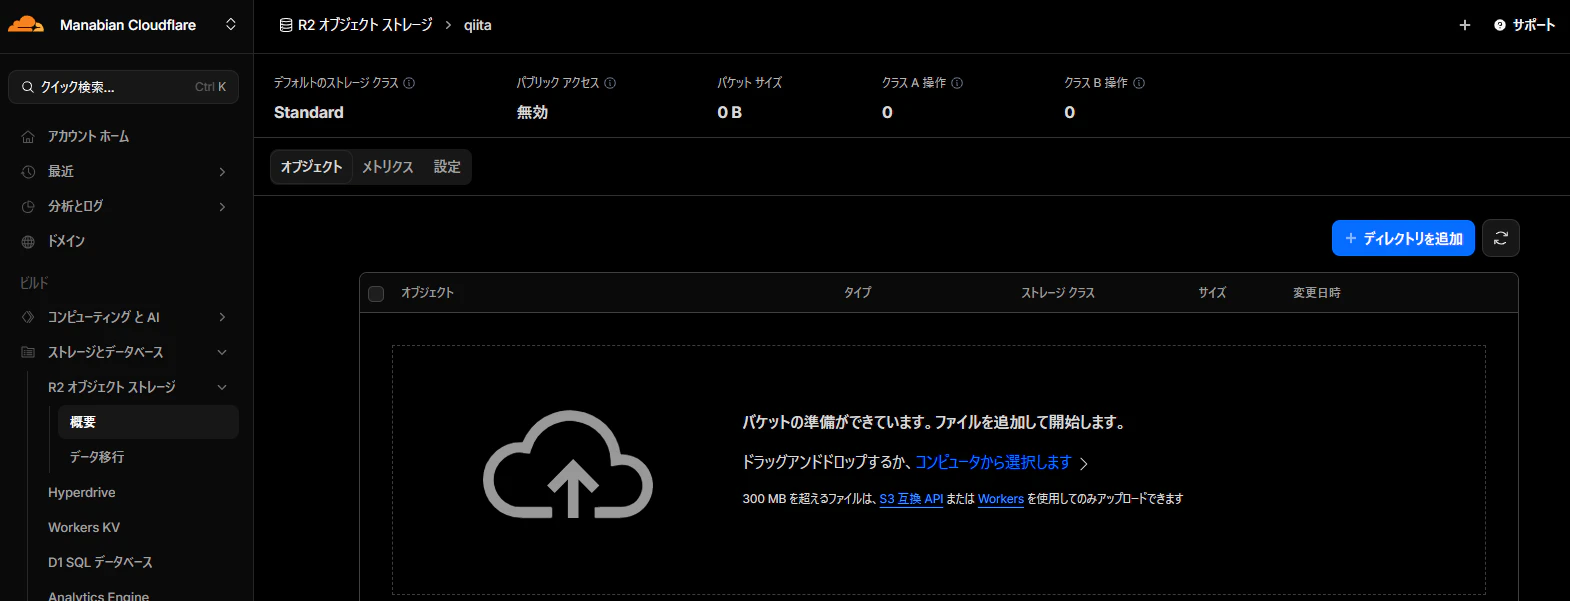Image resolution: width=1570 pixels, height=601 pixels.
Task: Collapse the ストレージとデータベース chevron
Action: [222, 352]
